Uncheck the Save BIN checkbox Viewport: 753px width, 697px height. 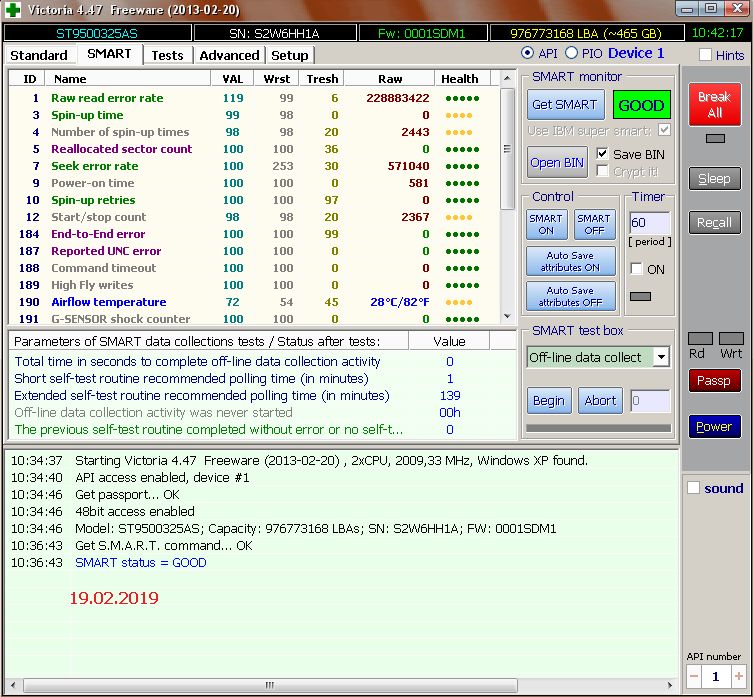tap(602, 154)
